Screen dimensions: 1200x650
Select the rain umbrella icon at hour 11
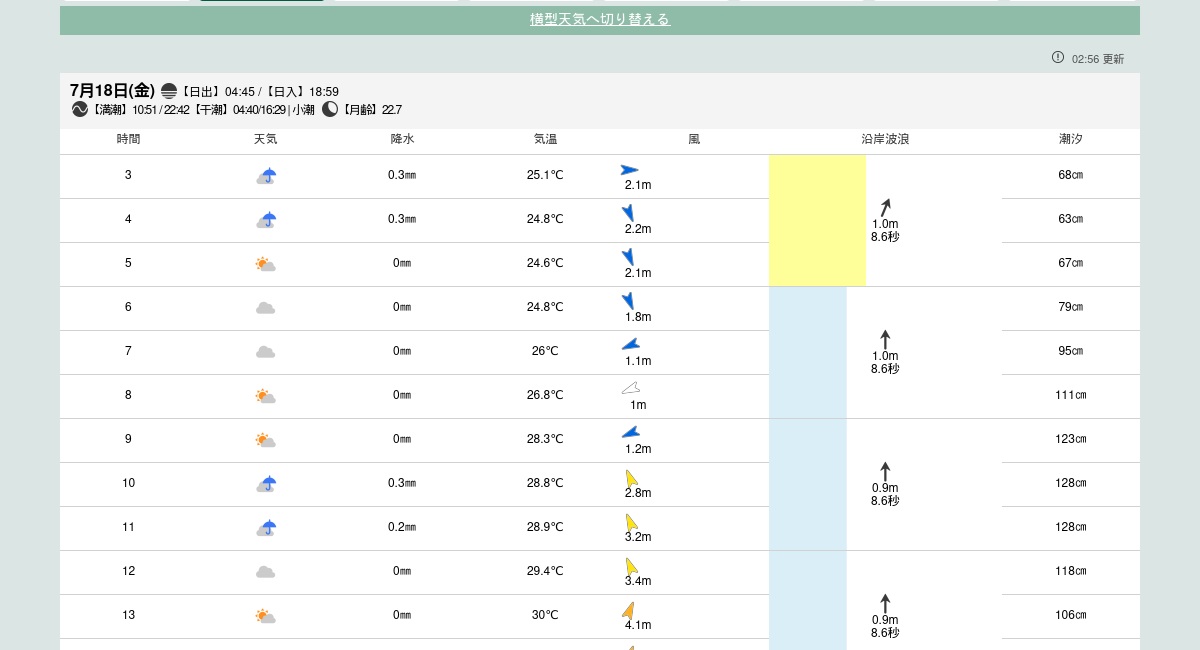(x=266, y=528)
